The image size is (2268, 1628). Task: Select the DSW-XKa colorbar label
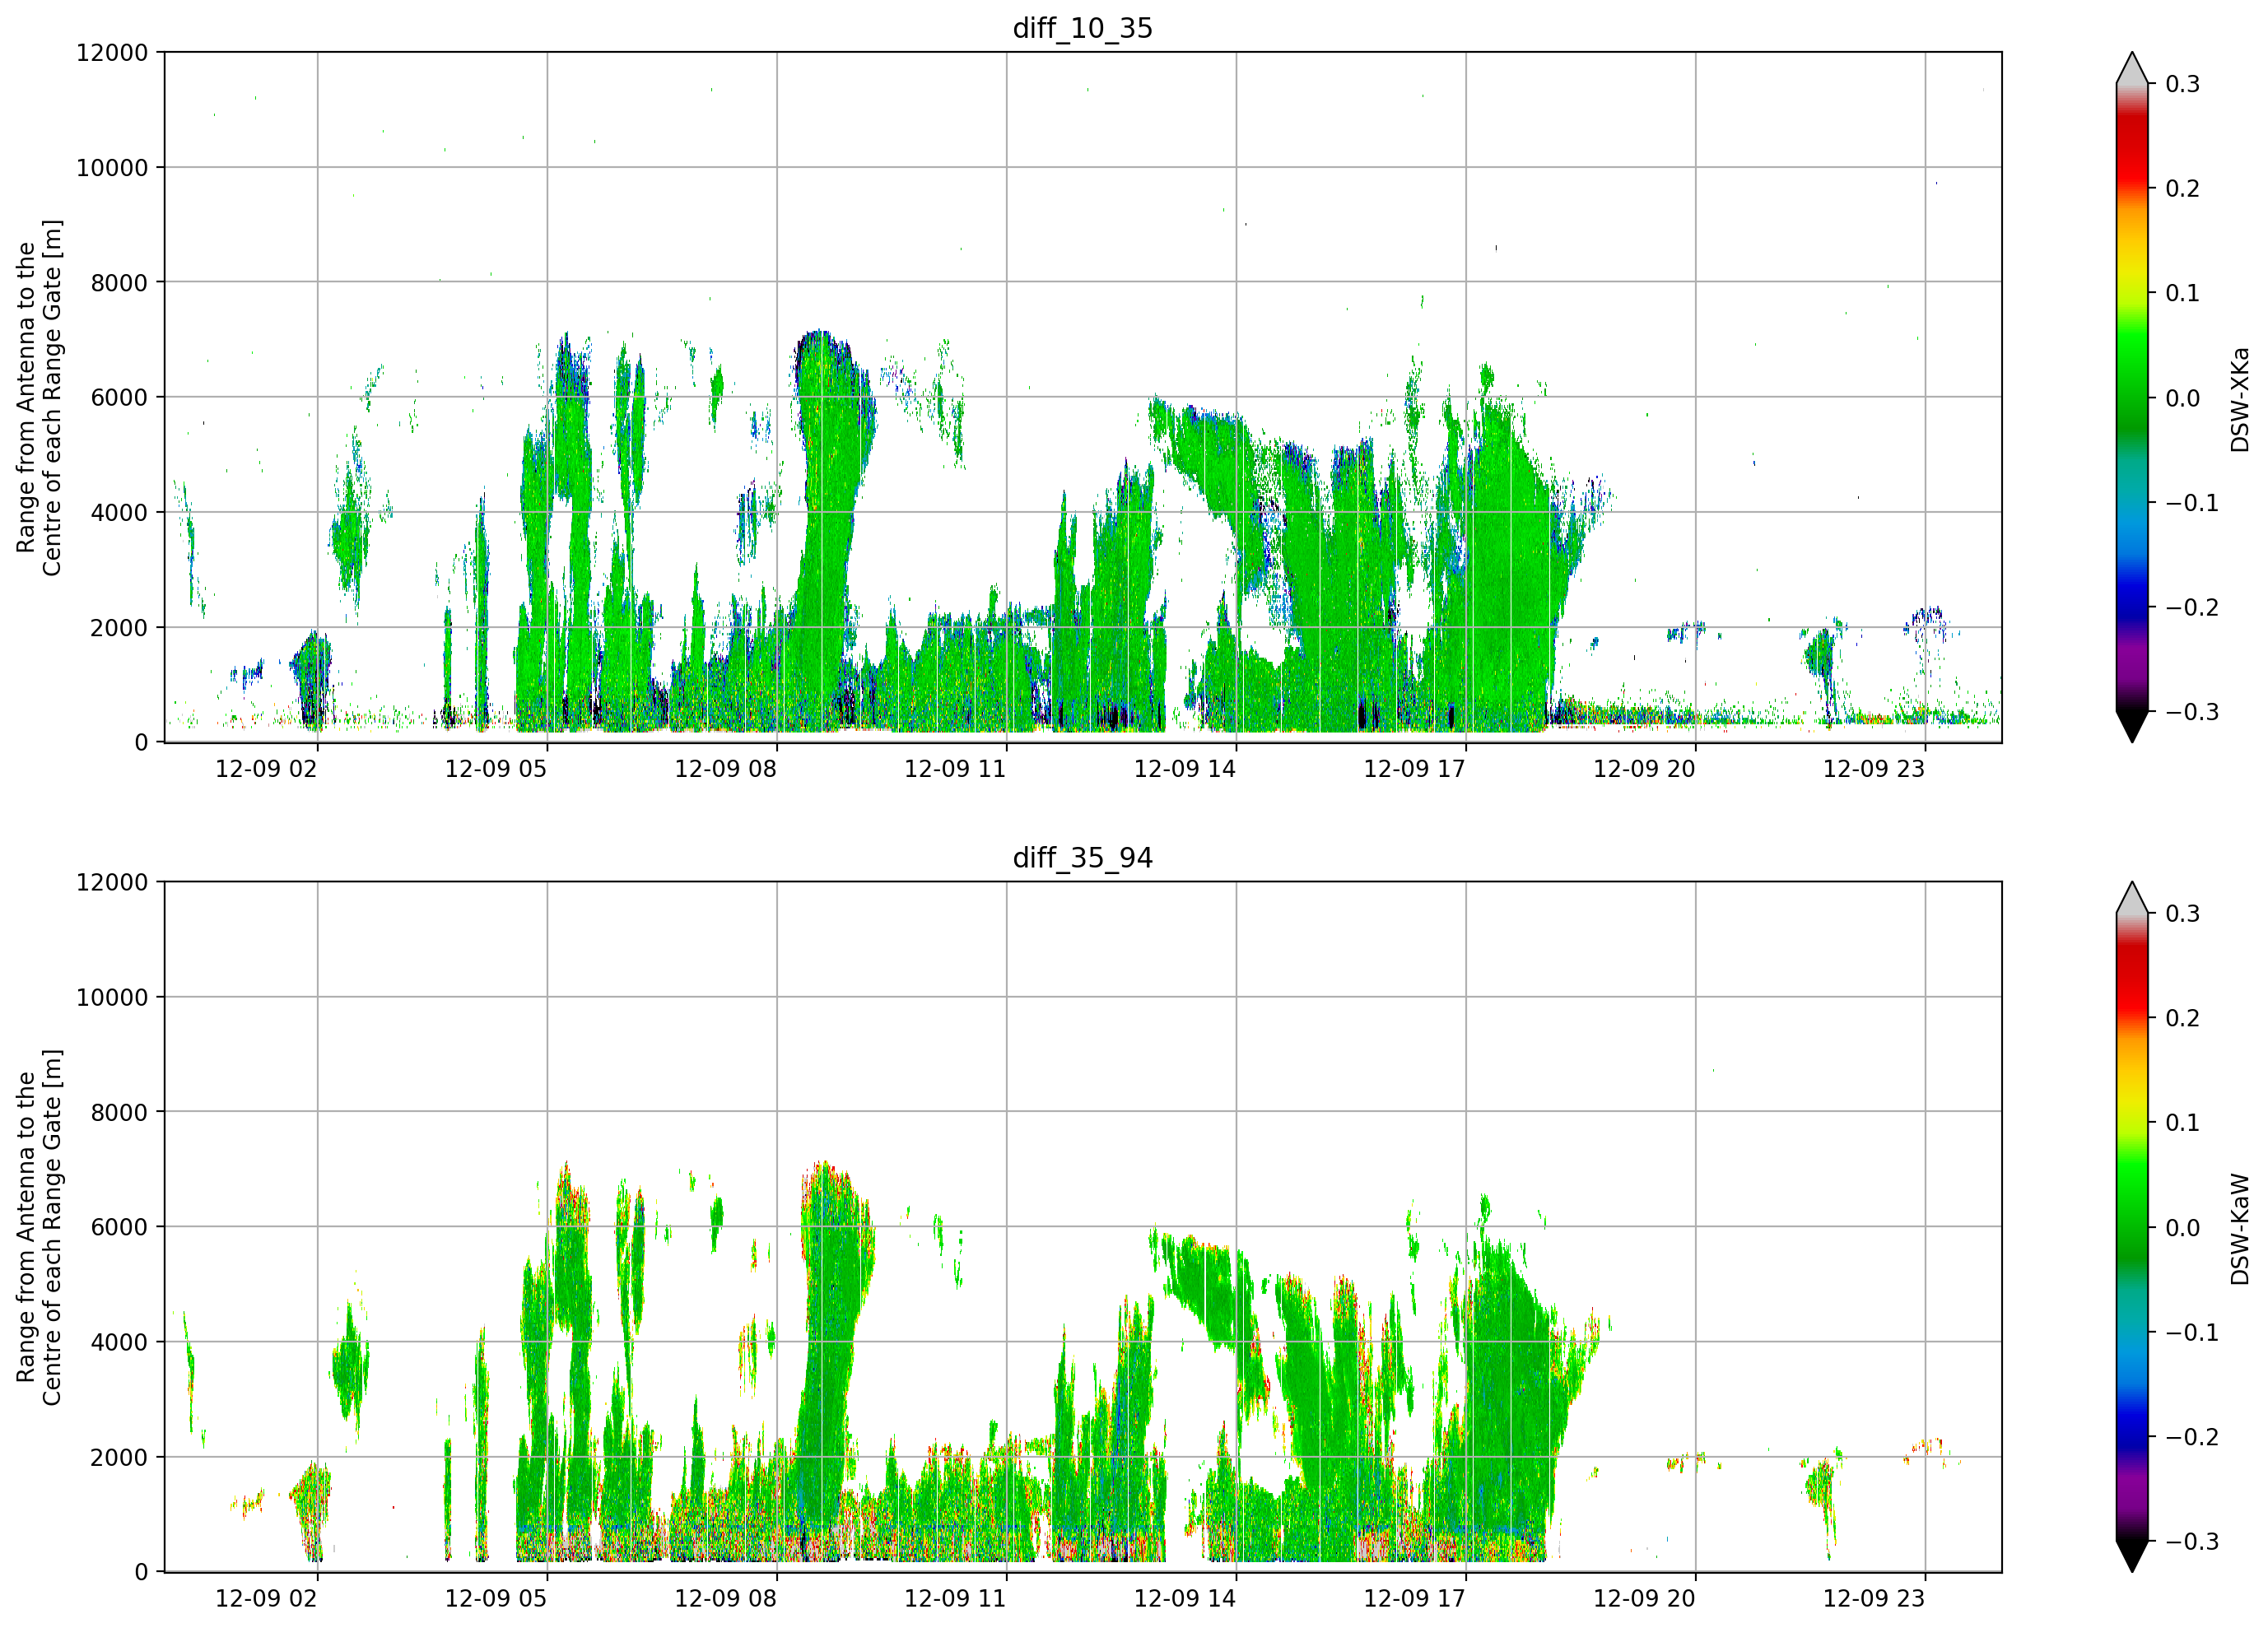tap(2240, 399)
